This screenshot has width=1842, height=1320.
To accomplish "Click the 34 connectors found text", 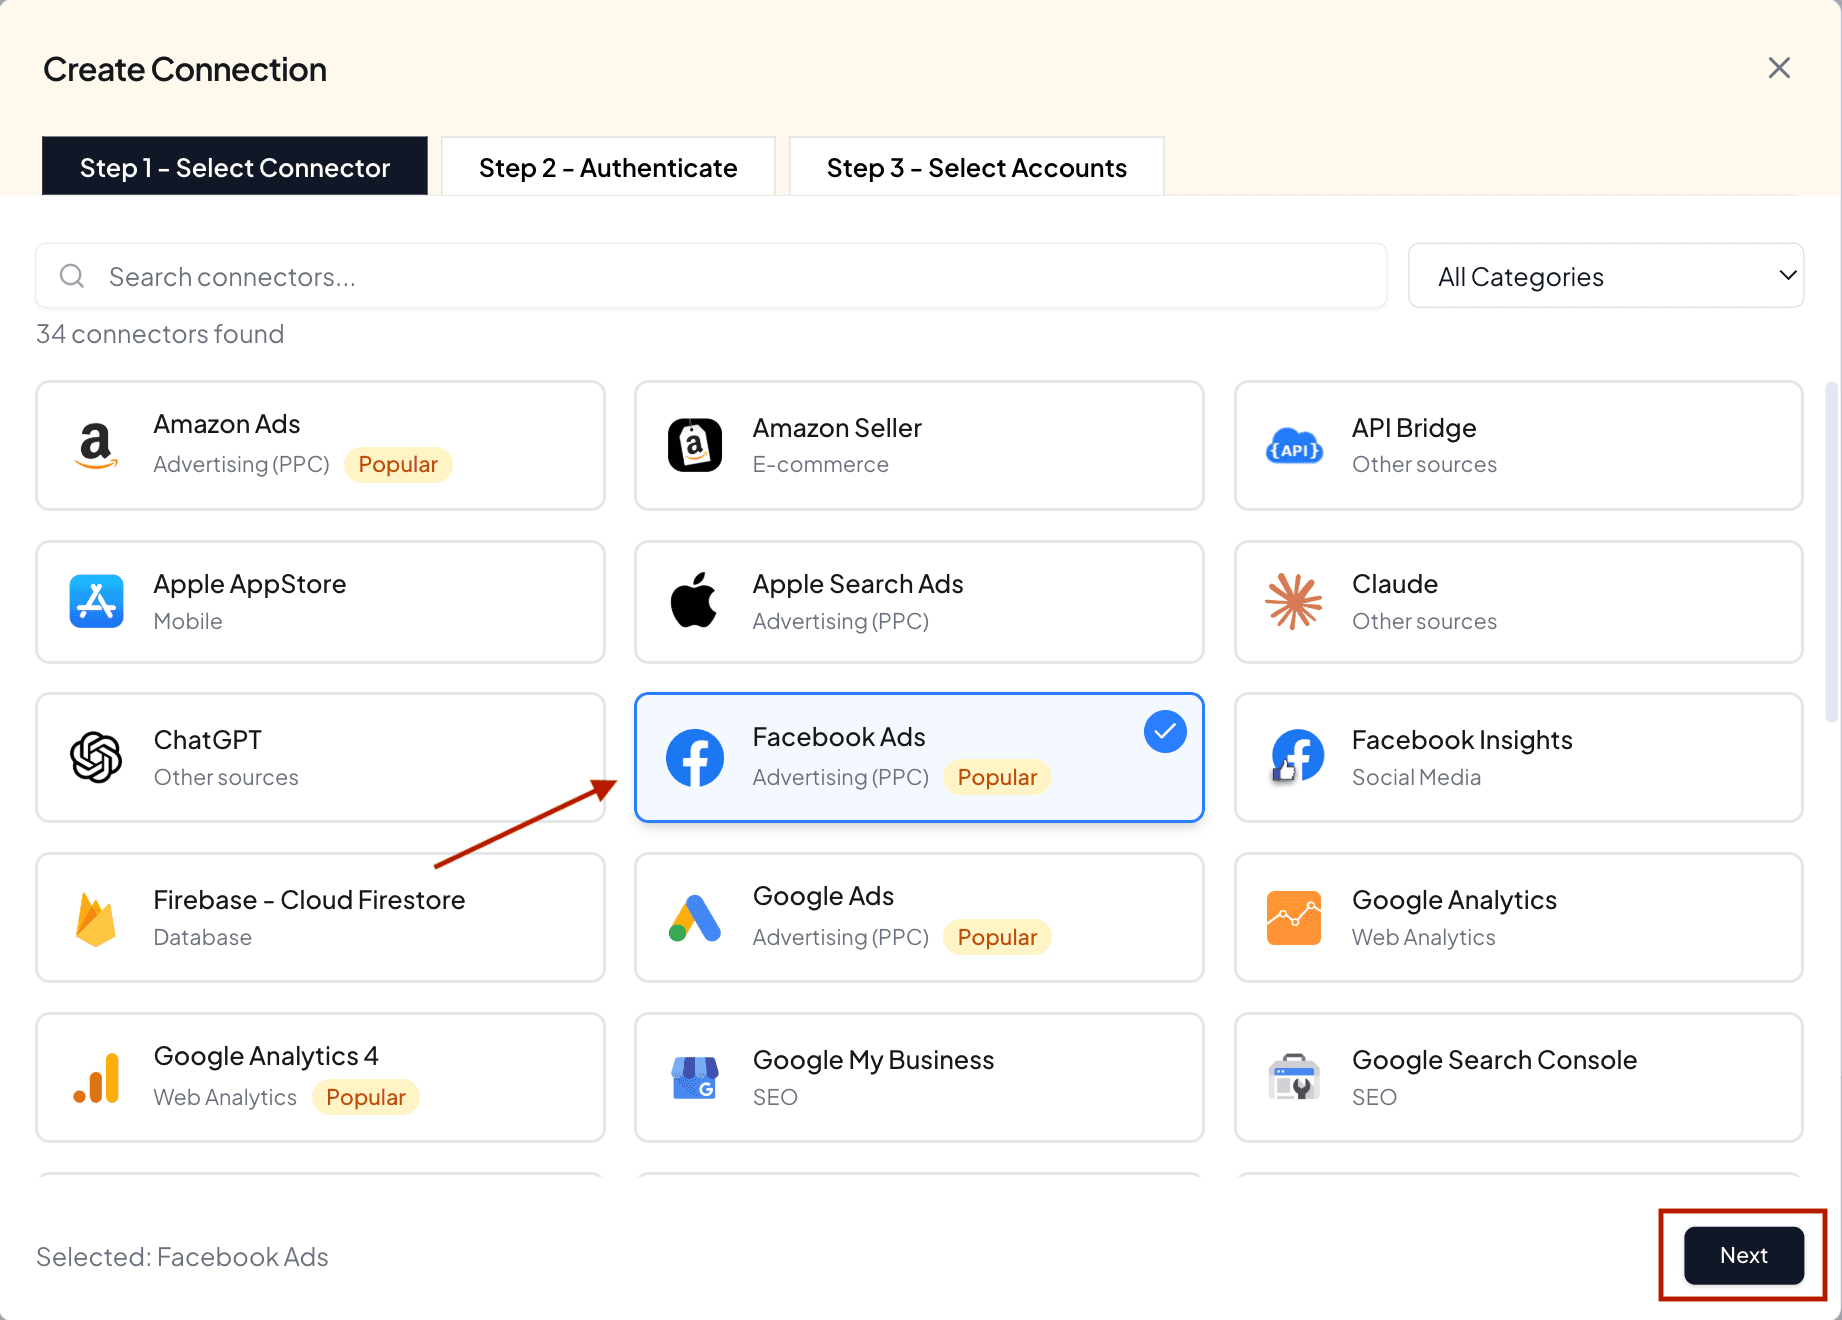I will point(160,334).
